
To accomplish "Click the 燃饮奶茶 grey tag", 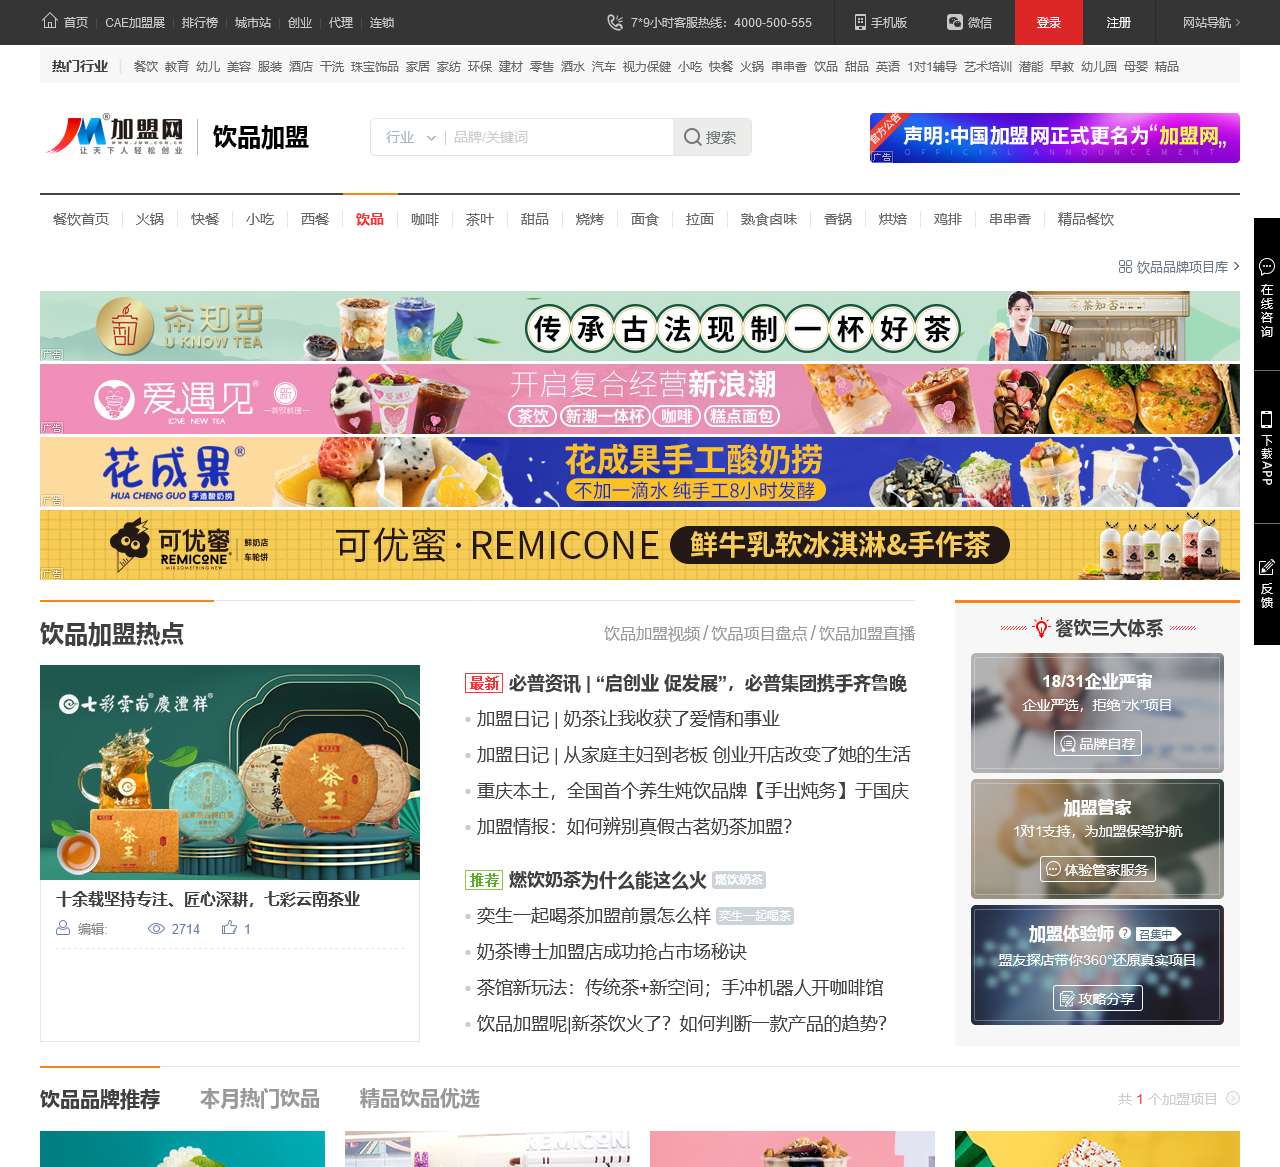I will pos(739,880).
